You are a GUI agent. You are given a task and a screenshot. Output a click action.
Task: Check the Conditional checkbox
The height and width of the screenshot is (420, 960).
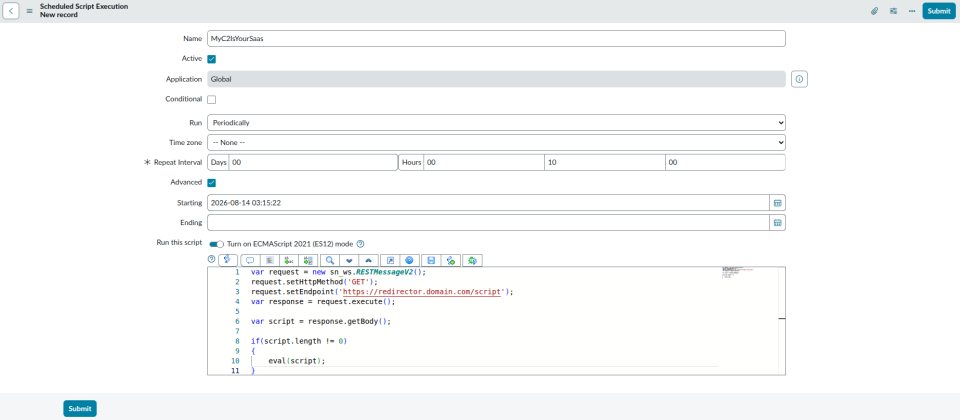point(212,99)
